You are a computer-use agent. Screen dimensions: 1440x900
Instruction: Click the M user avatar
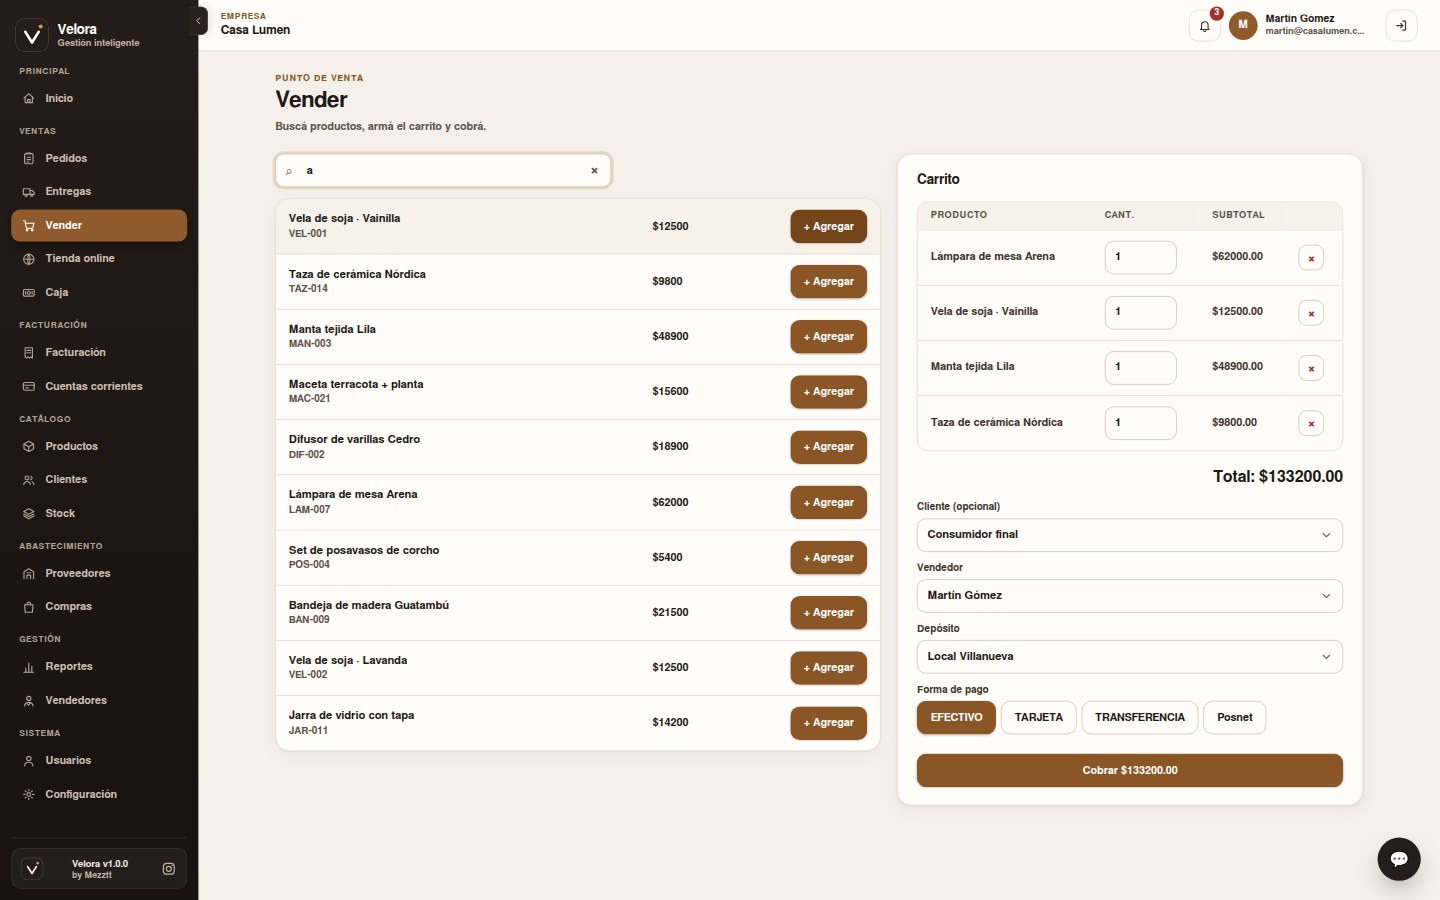coord(1243,25)
